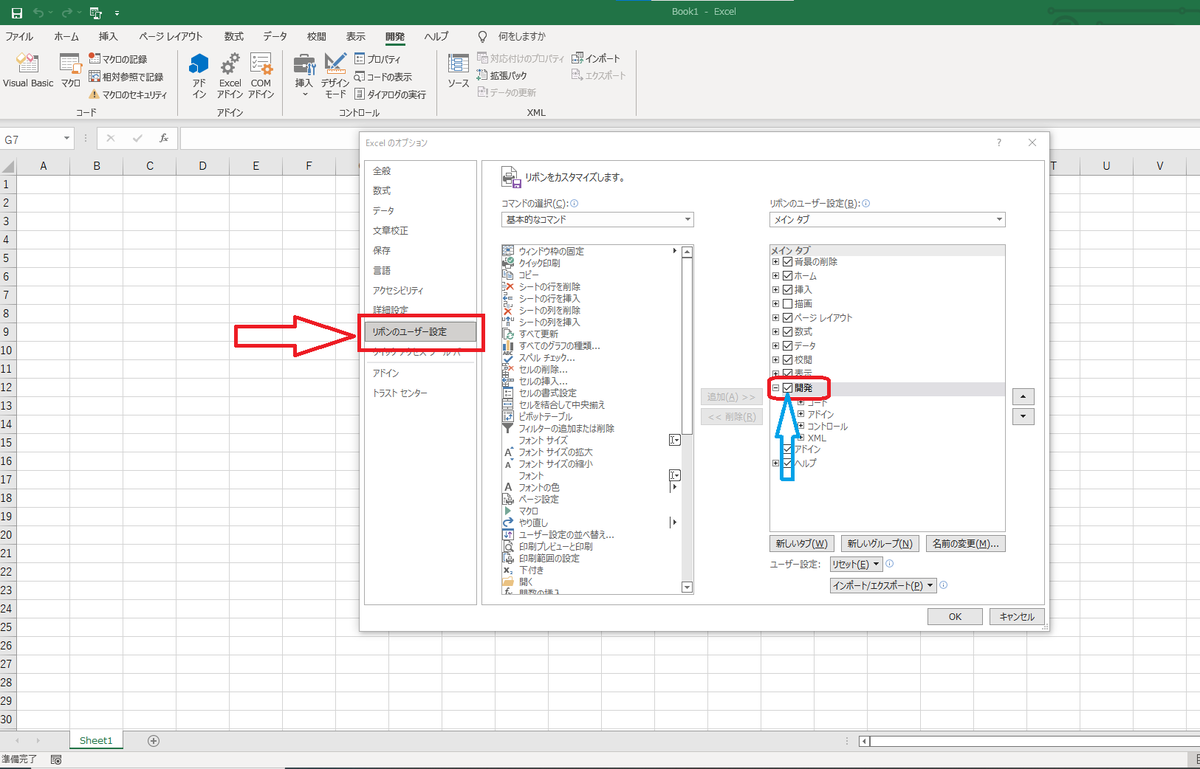
Task: Save the workbook from quick access toolbar
Action: click(x=17, y=13)
